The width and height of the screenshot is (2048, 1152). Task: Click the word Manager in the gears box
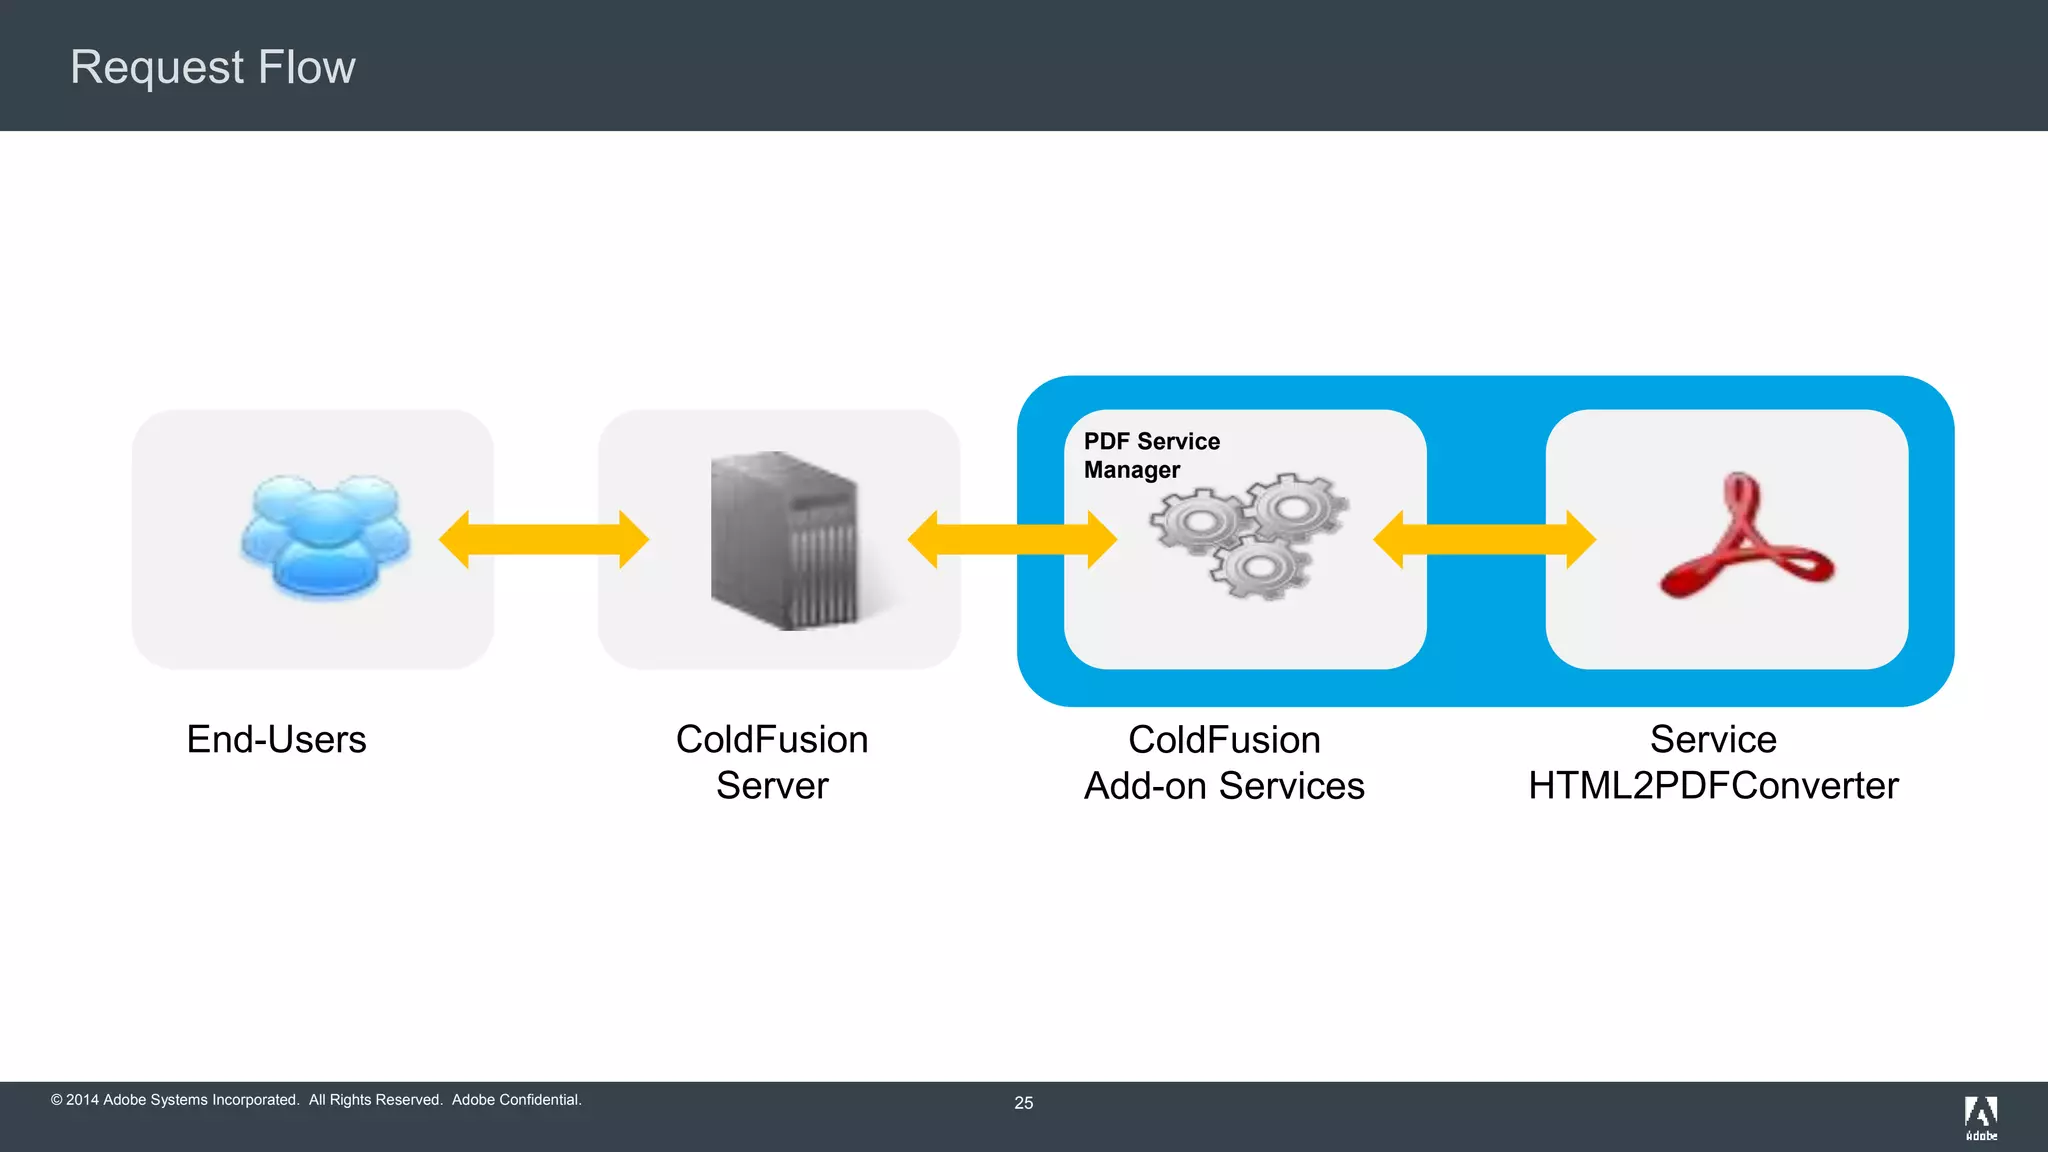tap(1131, 470)
